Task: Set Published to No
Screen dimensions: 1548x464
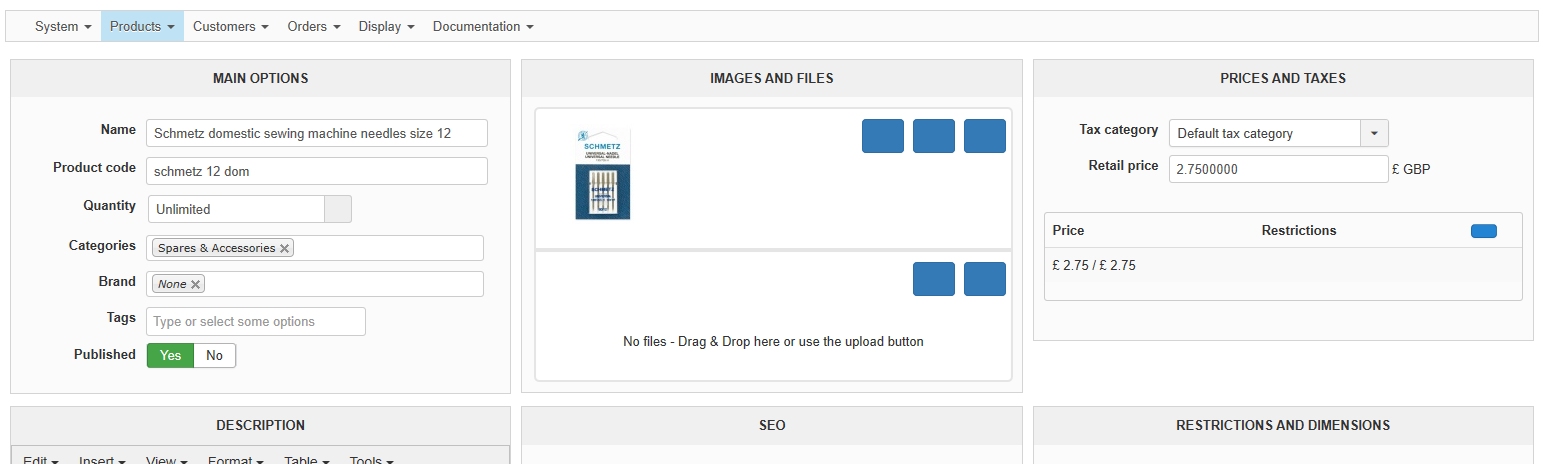Action: [214, 355]
